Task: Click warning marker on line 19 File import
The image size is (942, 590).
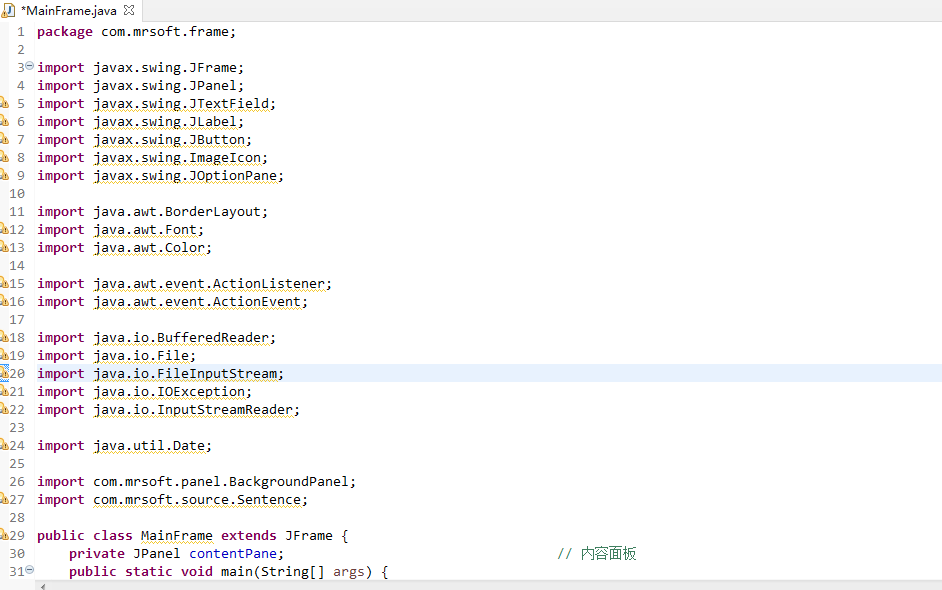Action: (4, 355)
